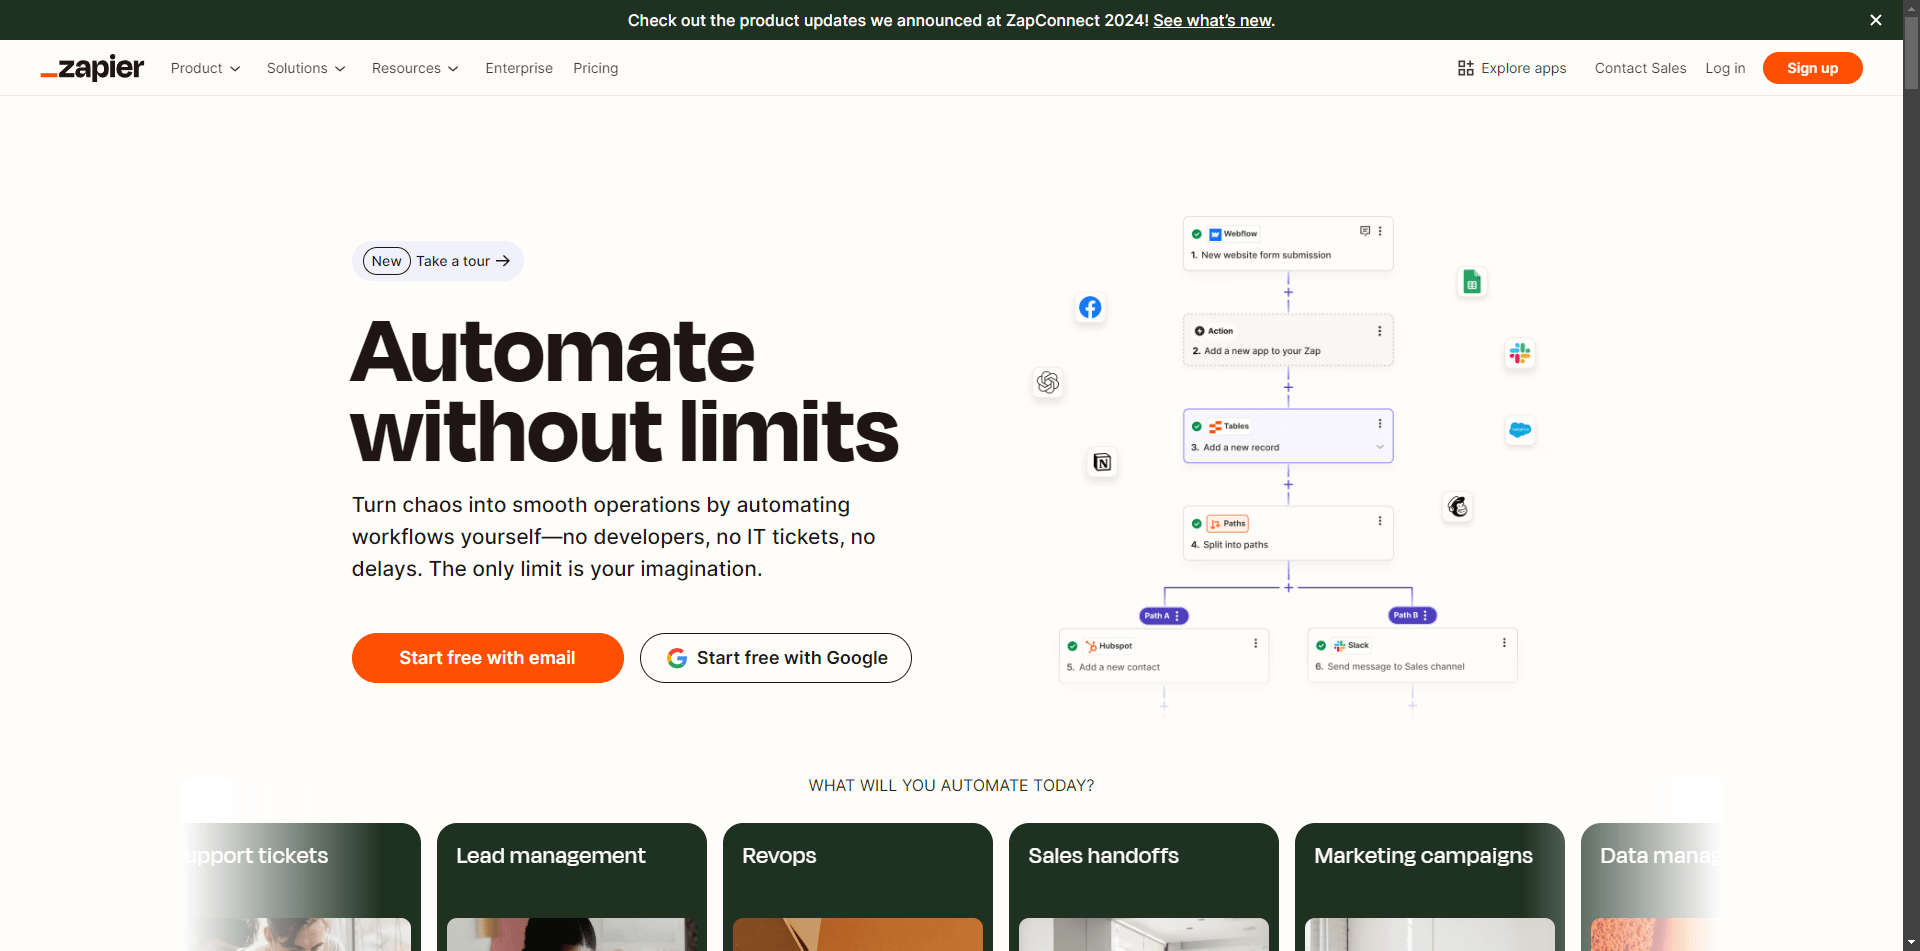This screenshot has height=951, width=1920.
Task: Open the Sales handoffs card
Action: (x=1144, y=887)
